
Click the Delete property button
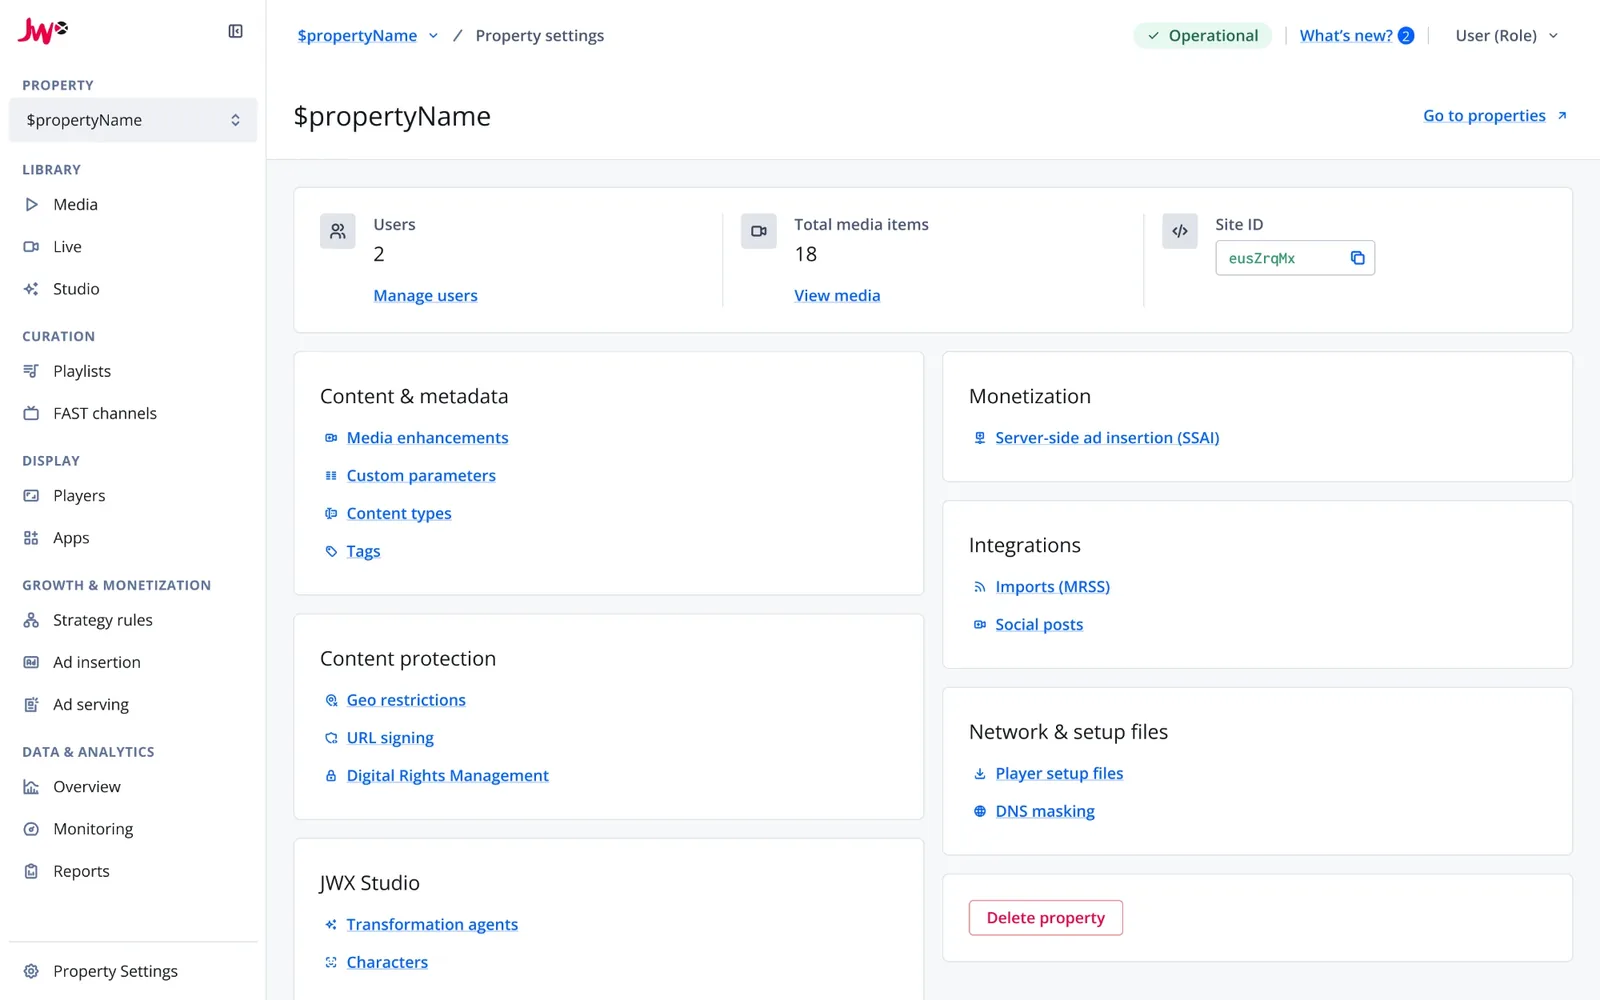click(1045, 918)
